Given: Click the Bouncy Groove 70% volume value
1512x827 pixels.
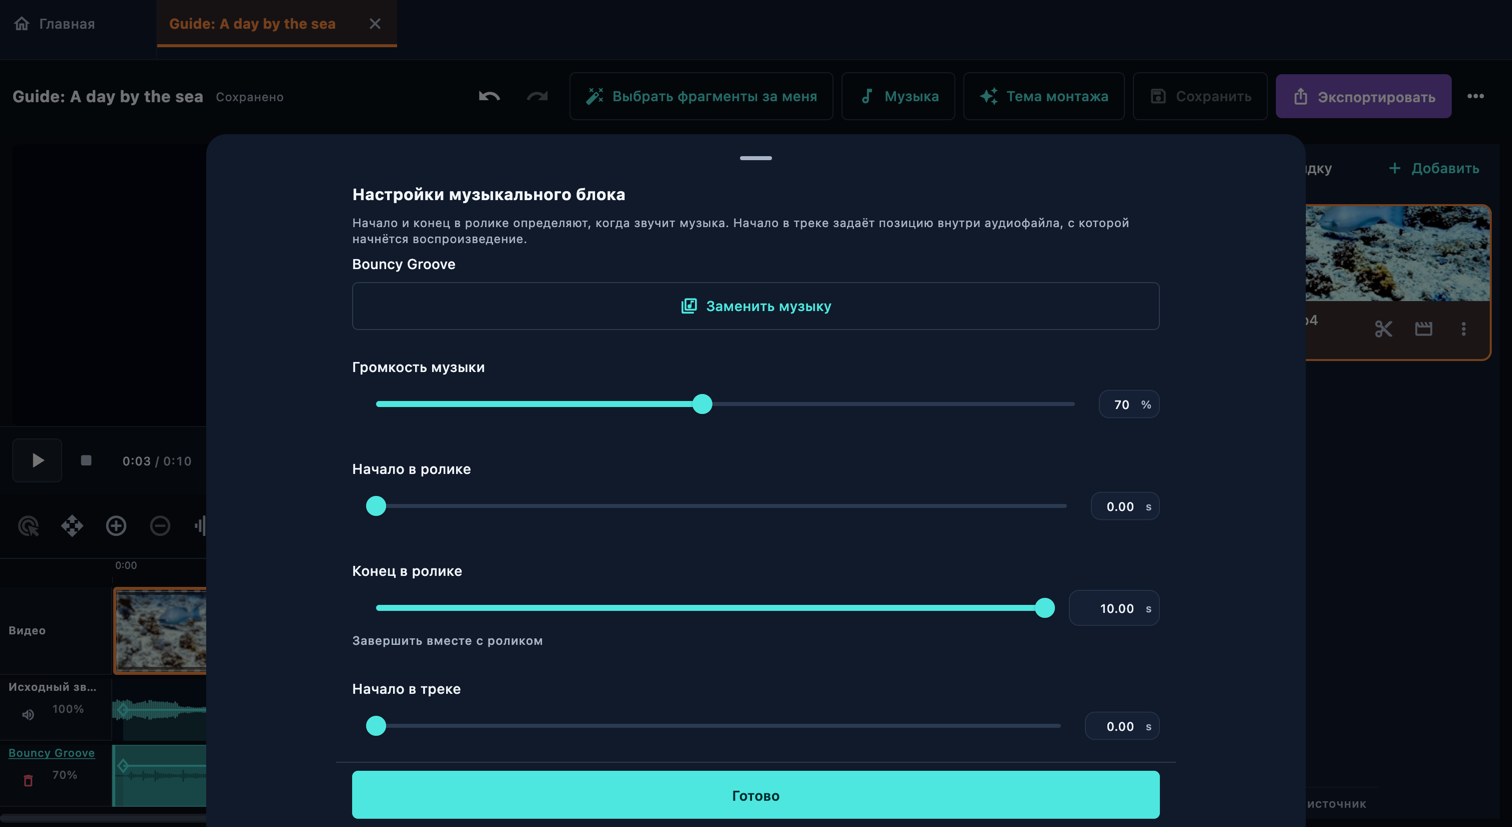Looking at the screenshot, I should point(65,775).
